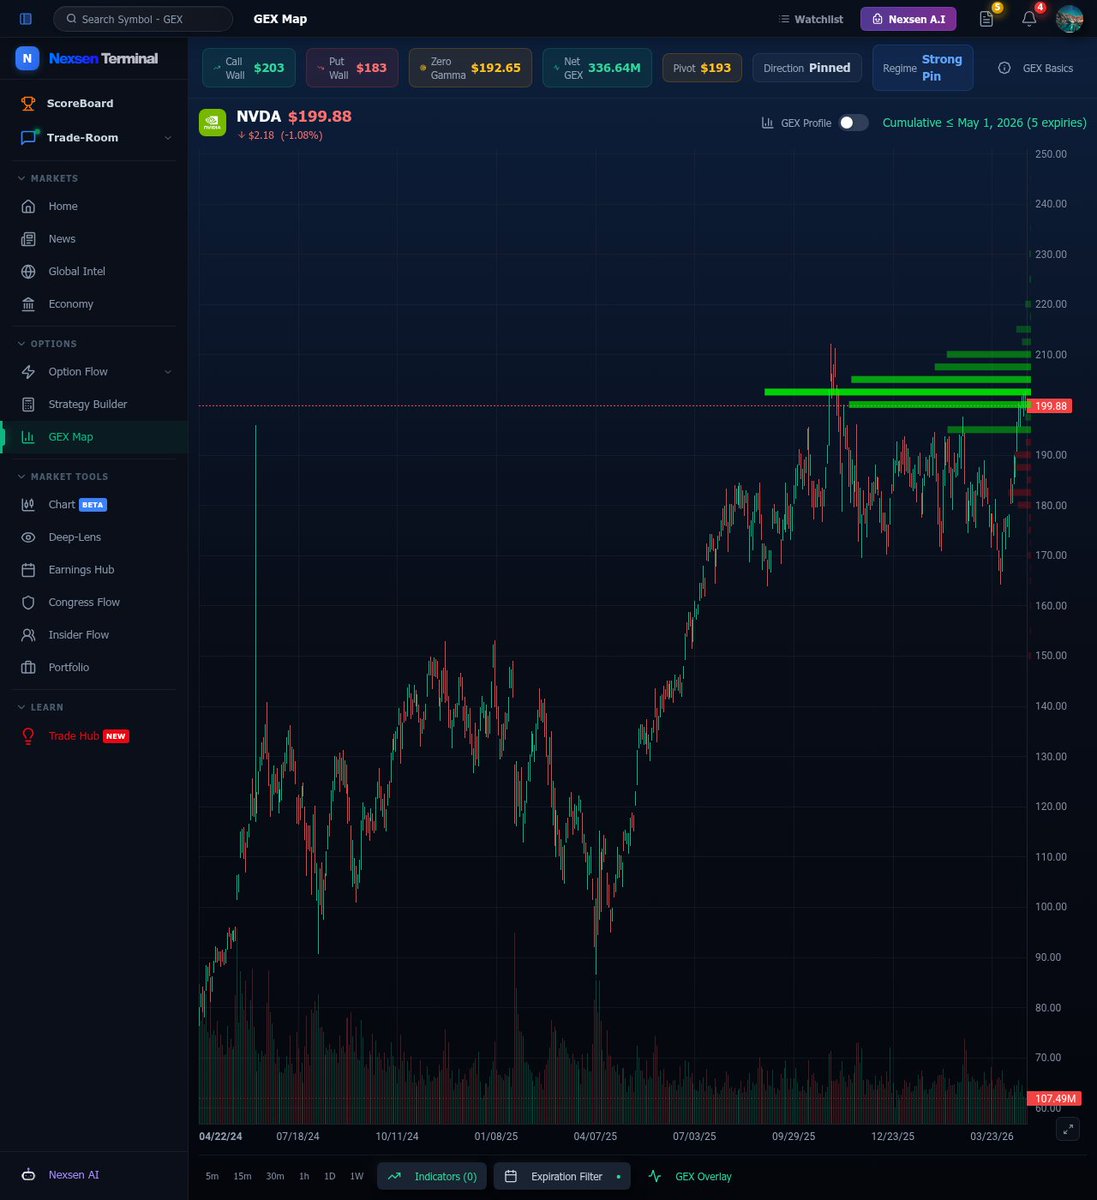This screenshot has width=1097, height=1200.
Task: Click the 199.88 current price label
Action: (1050, 406)
